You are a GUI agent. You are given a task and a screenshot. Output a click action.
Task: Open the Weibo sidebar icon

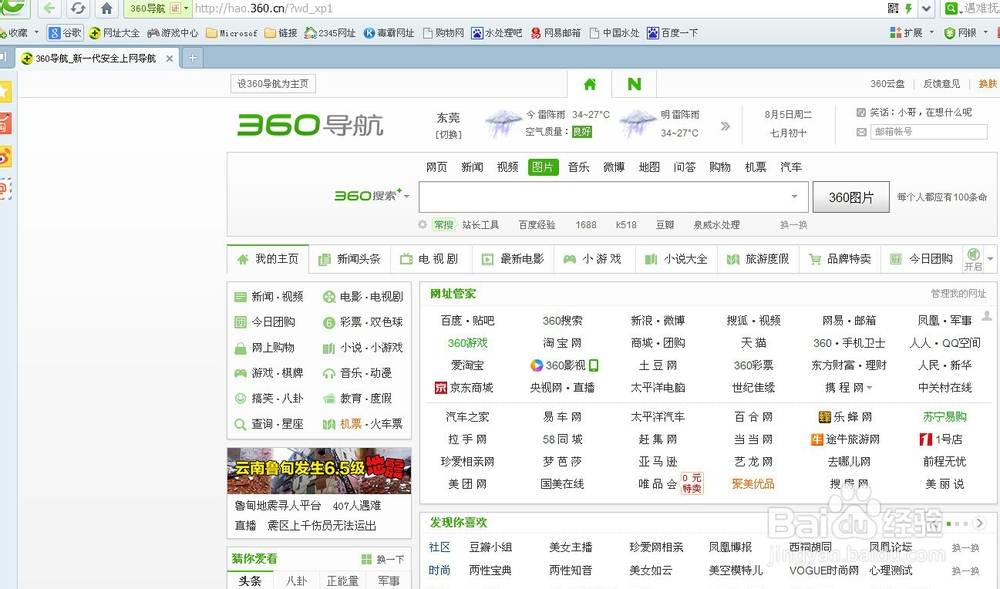(x=4, y=156)
